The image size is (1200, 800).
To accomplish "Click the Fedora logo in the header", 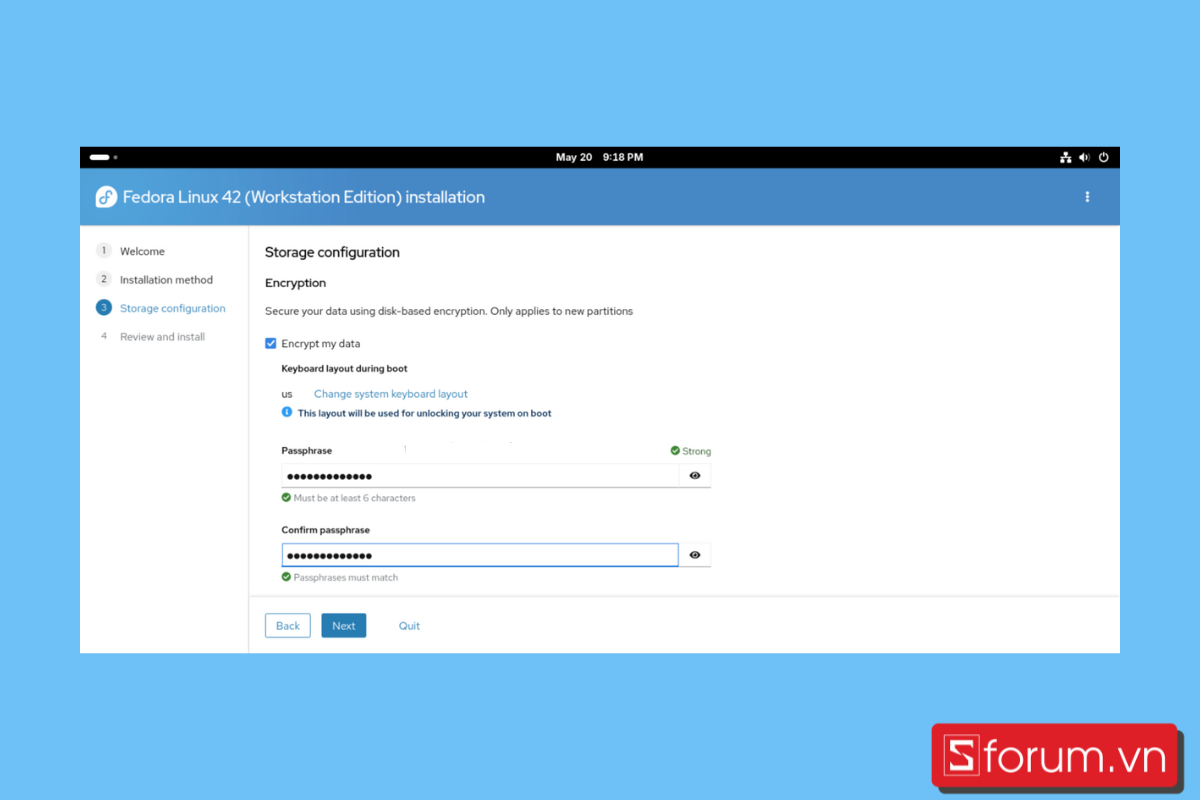I will tap(106, 197).
